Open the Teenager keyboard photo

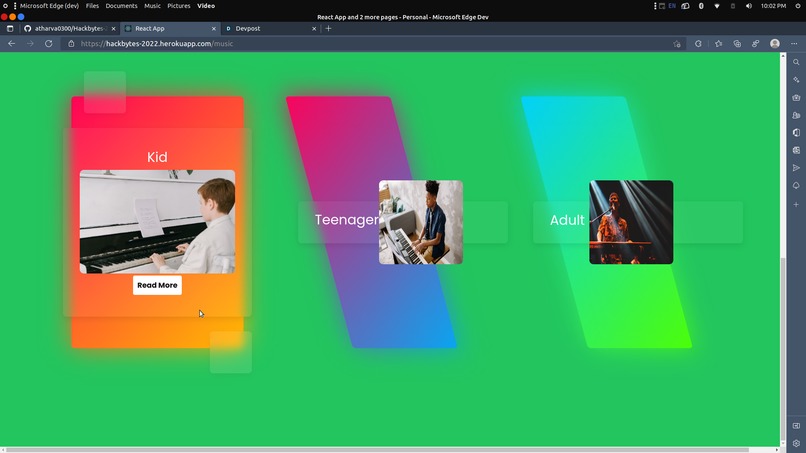coord(421,222)
